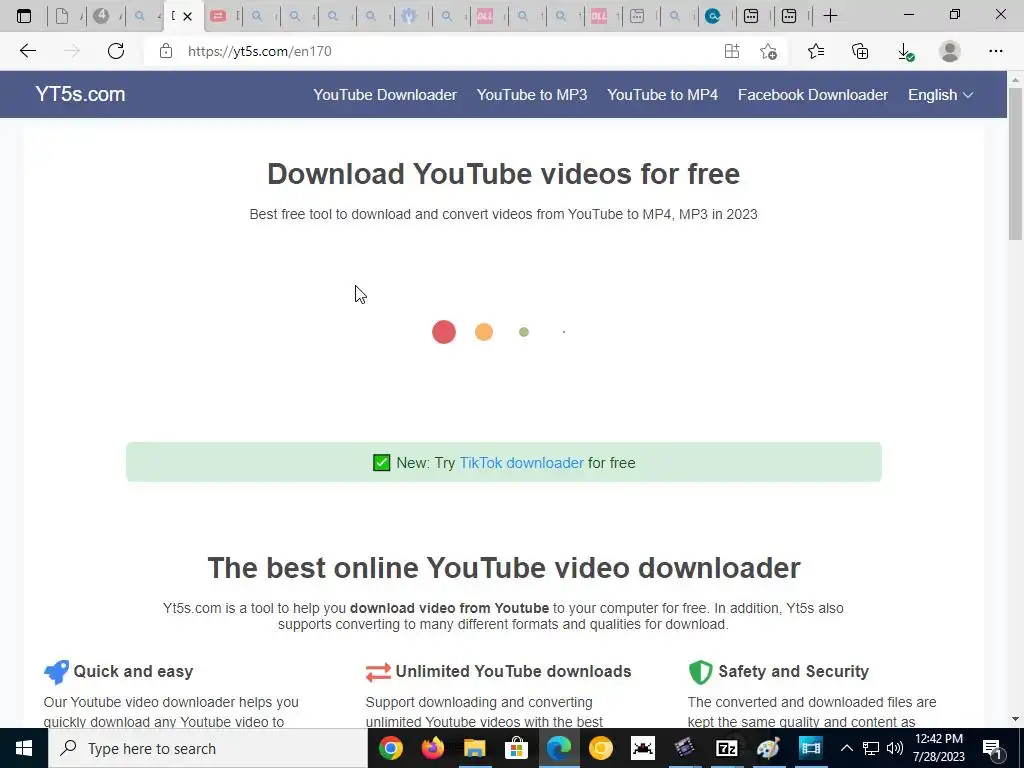Open the Settings and more ellipsis menu

(995, 51)
